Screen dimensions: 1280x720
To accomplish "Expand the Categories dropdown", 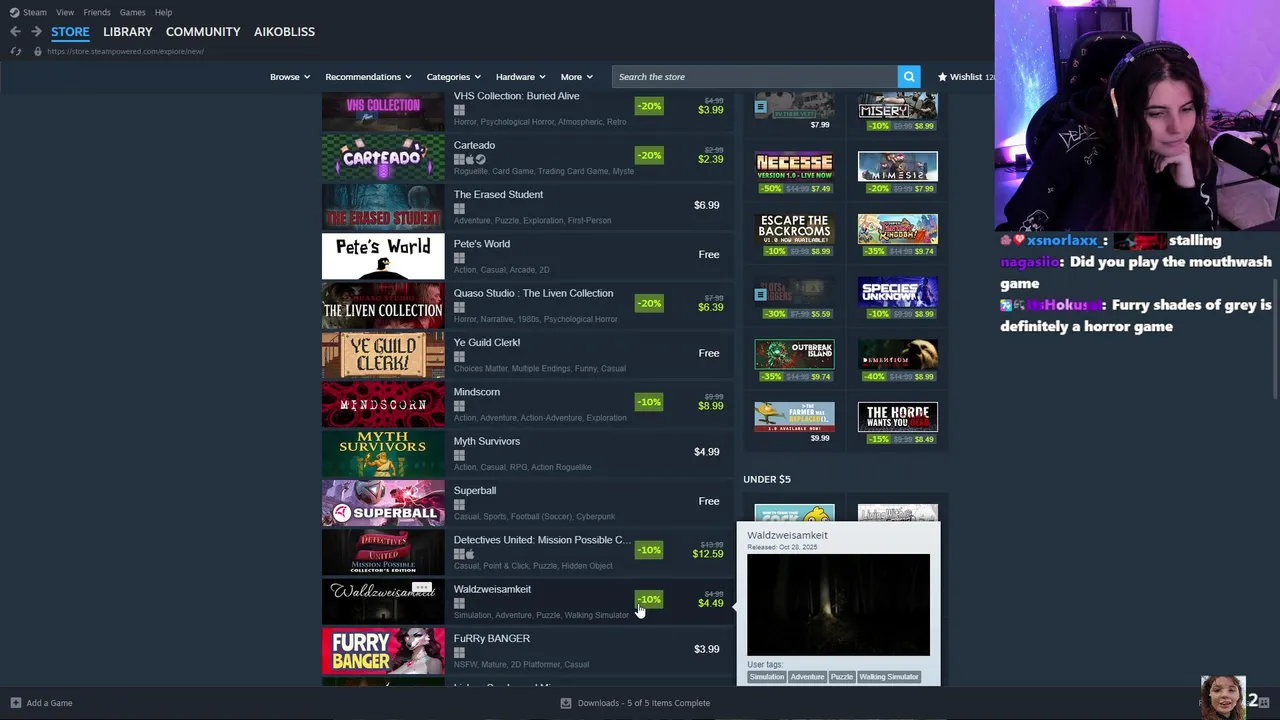I will tap(453, 77).
